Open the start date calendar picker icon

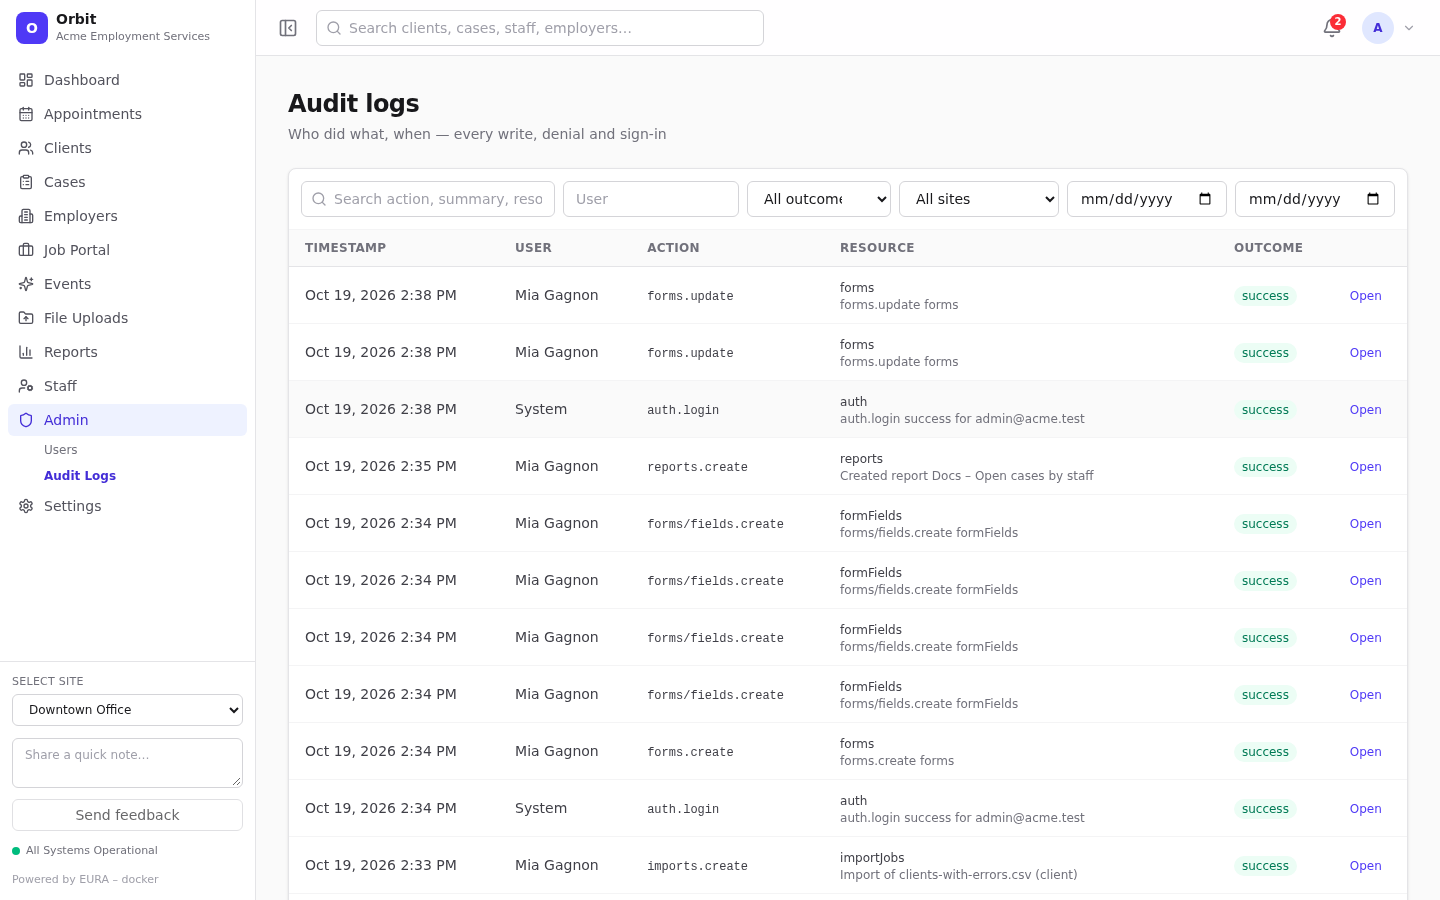(1205, 199)
